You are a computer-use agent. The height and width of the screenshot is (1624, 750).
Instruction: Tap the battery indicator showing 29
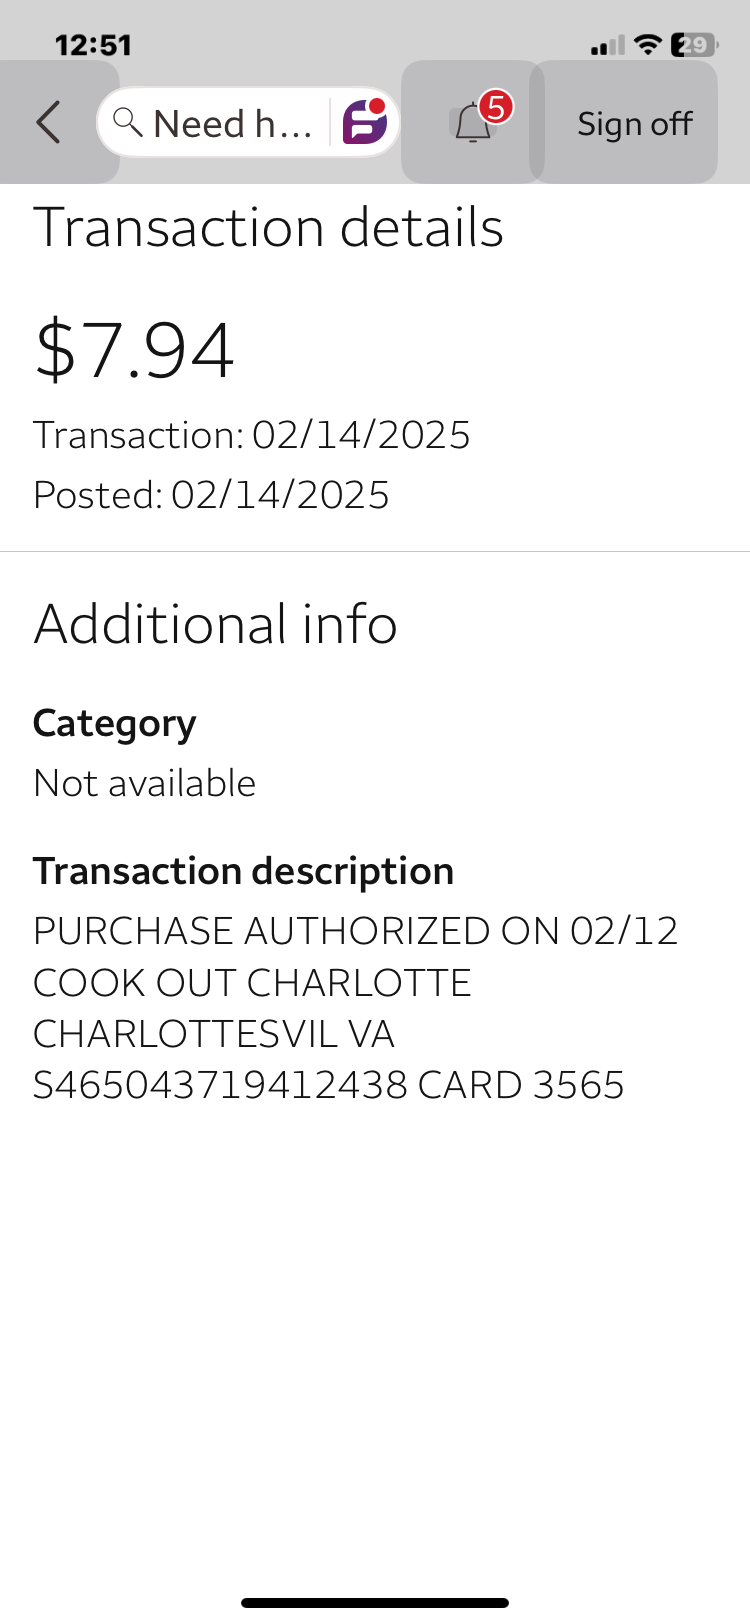point(693,44)
